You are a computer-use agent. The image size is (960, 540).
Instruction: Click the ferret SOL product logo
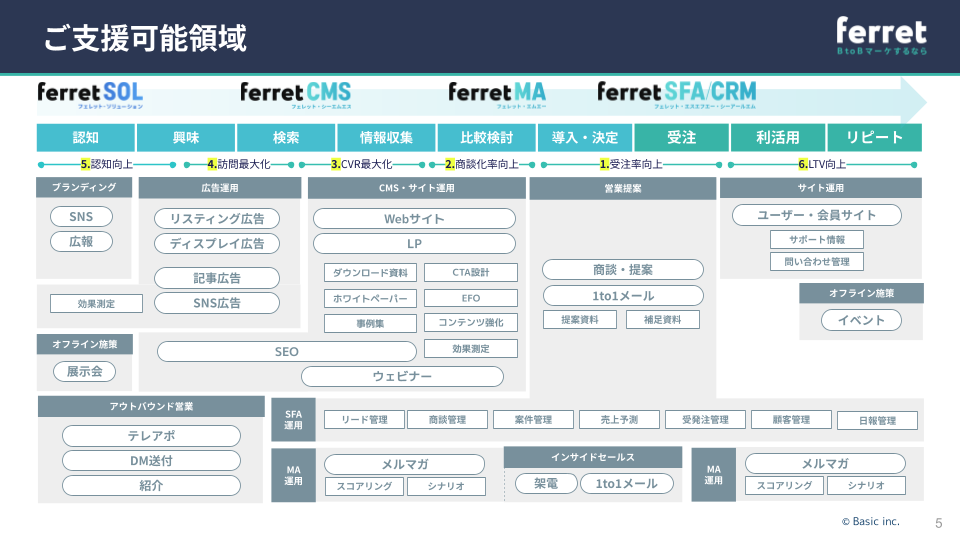click(x=90, y=94)
